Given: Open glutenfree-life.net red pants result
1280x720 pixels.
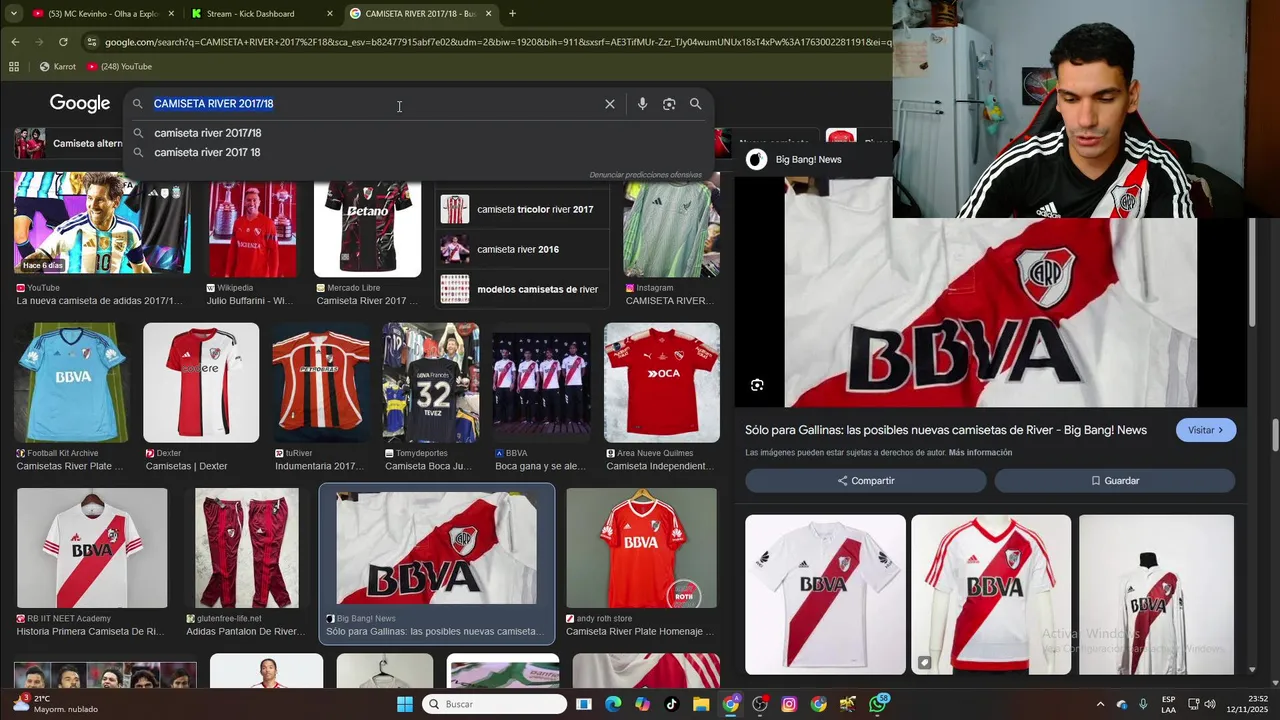Looking at the screenshot, I should click(246, 548).
